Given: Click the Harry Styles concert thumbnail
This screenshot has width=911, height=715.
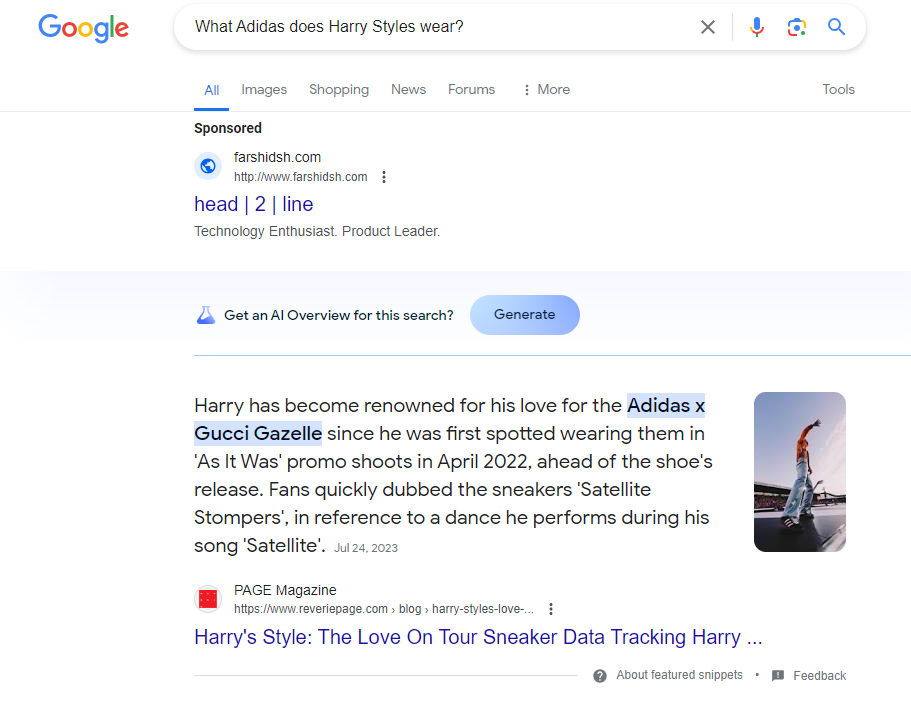Looking at the screenshot, I should coord(800,472).
